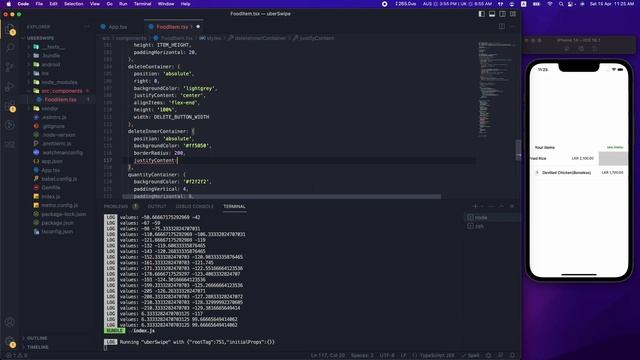Open babel.config.js in the Explorer
The width and height of the screenshot is (640, 360).
[x=59, y=179]
